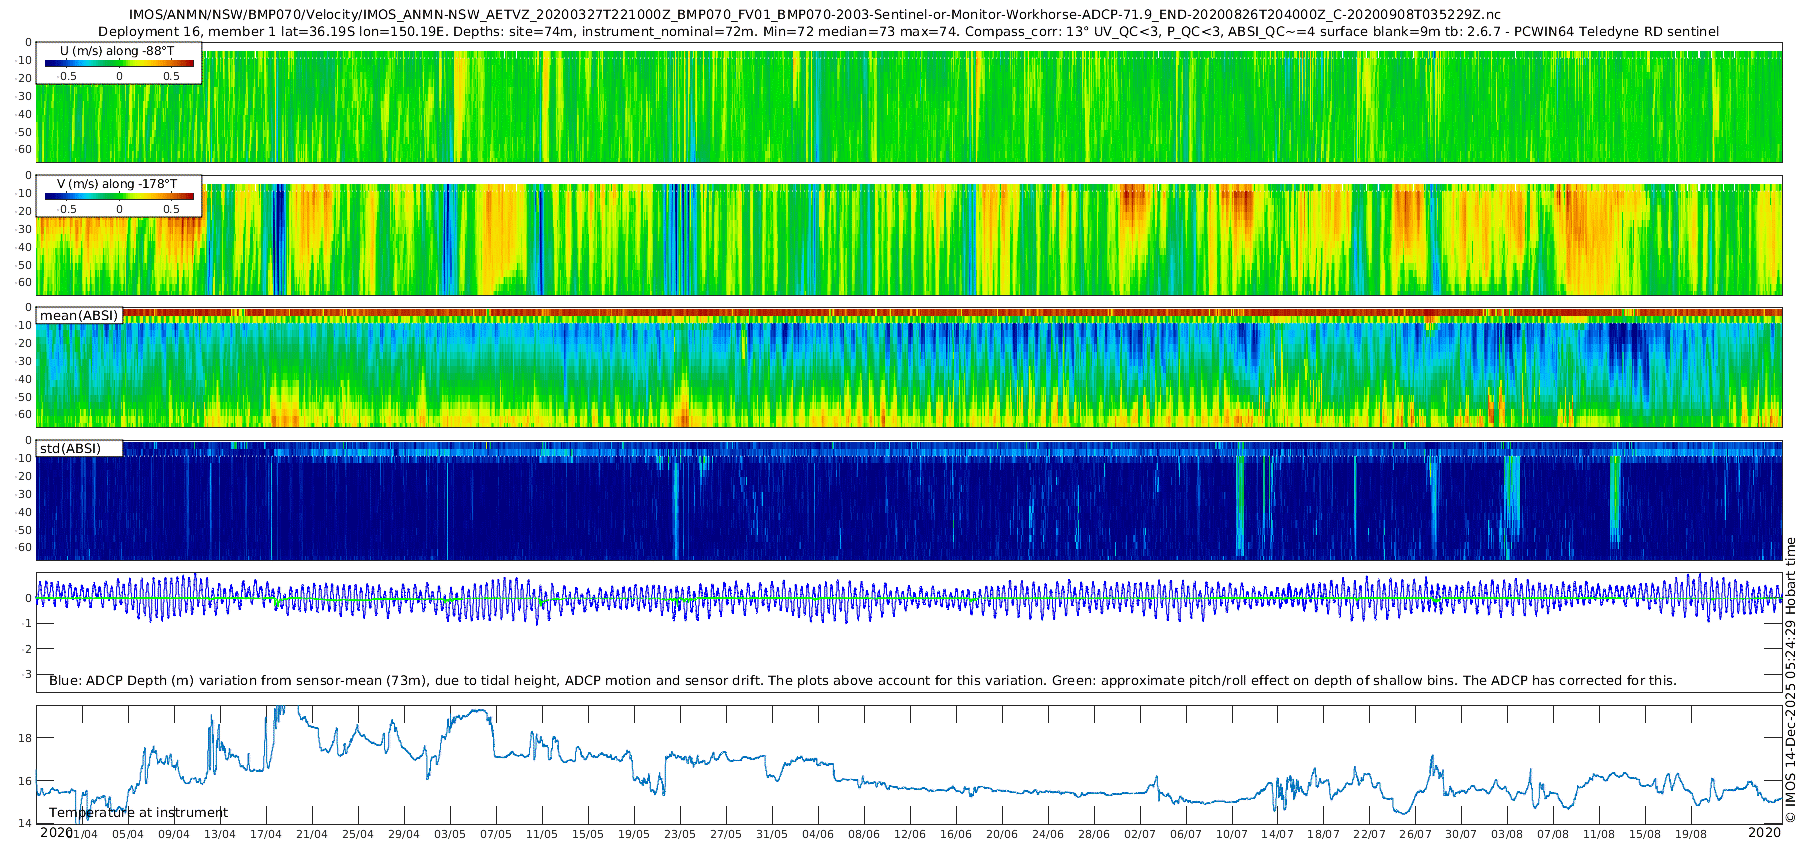The height and width of the screenshot is (850, 1800).
Task: Click the blue ADCP depth variation caption
Action: [x=862, y=680]
